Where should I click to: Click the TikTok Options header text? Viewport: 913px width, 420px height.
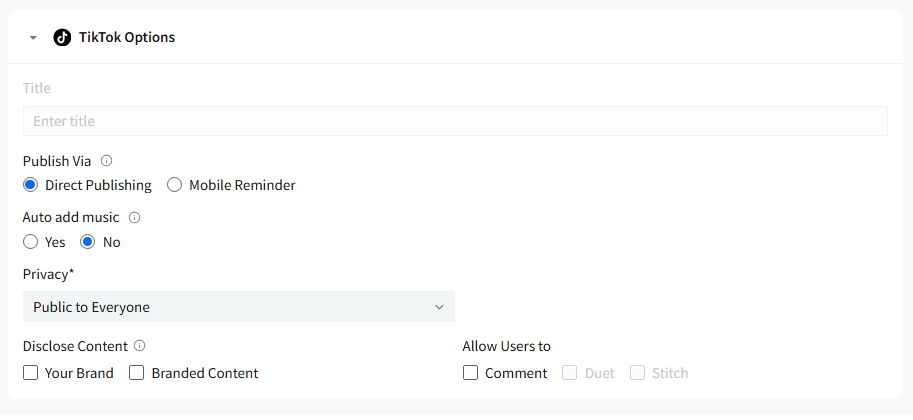click(x=127, y=37)
